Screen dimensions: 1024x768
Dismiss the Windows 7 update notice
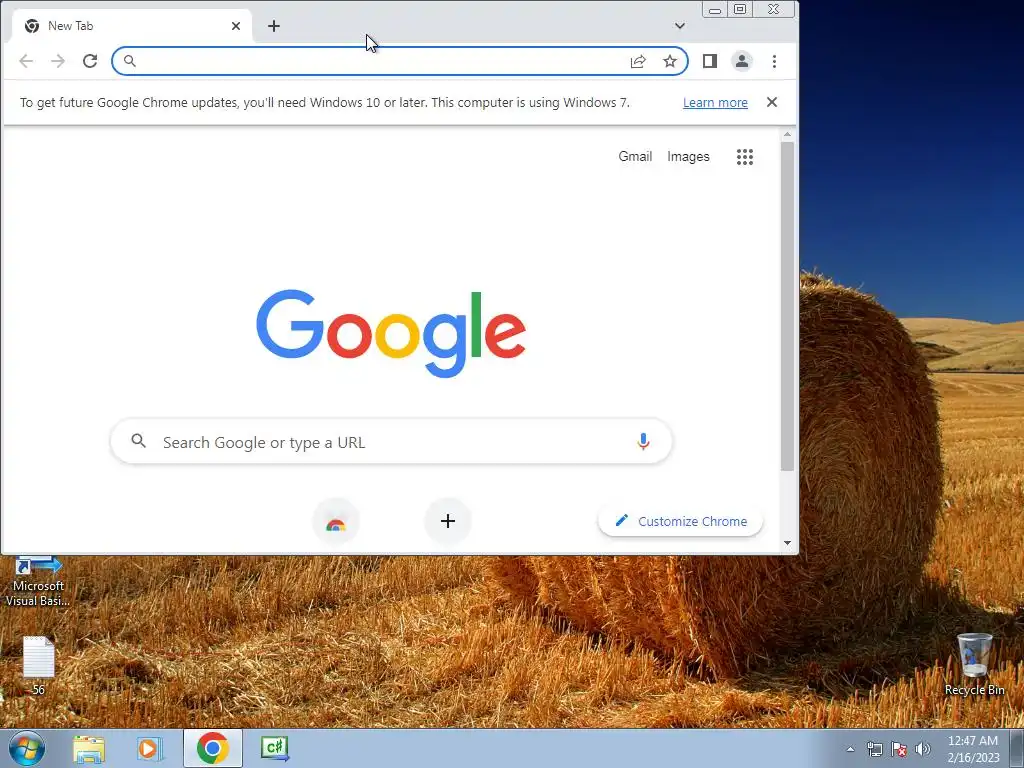[x=772, y=102]
